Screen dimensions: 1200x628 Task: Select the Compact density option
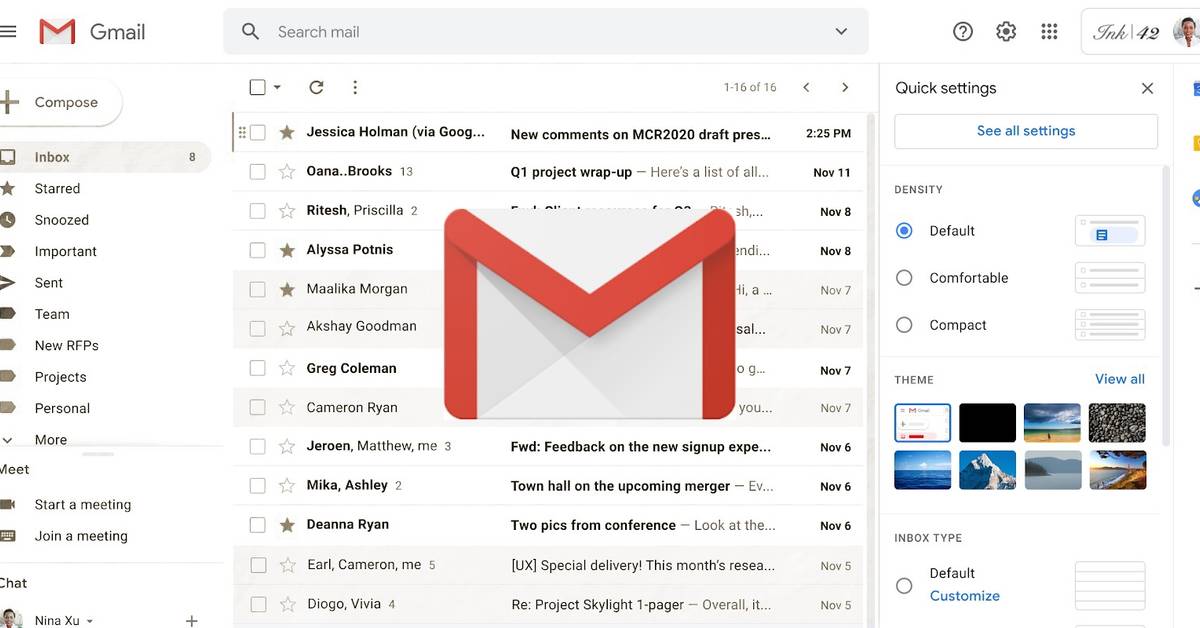tap(904, 325)
